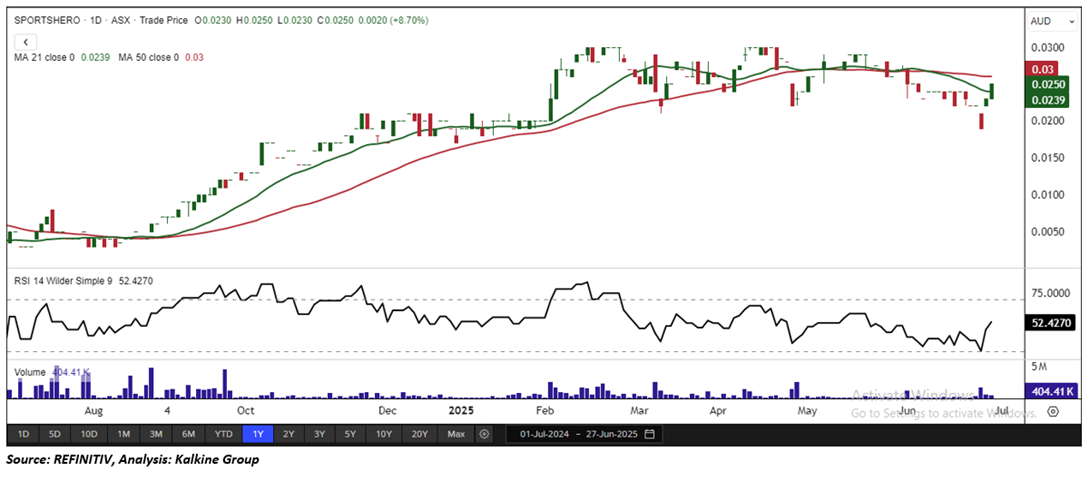Screen dimensions: 1090x481
Task: Click the 0.0150 price axis label
Action: (x=1047, y=158)
